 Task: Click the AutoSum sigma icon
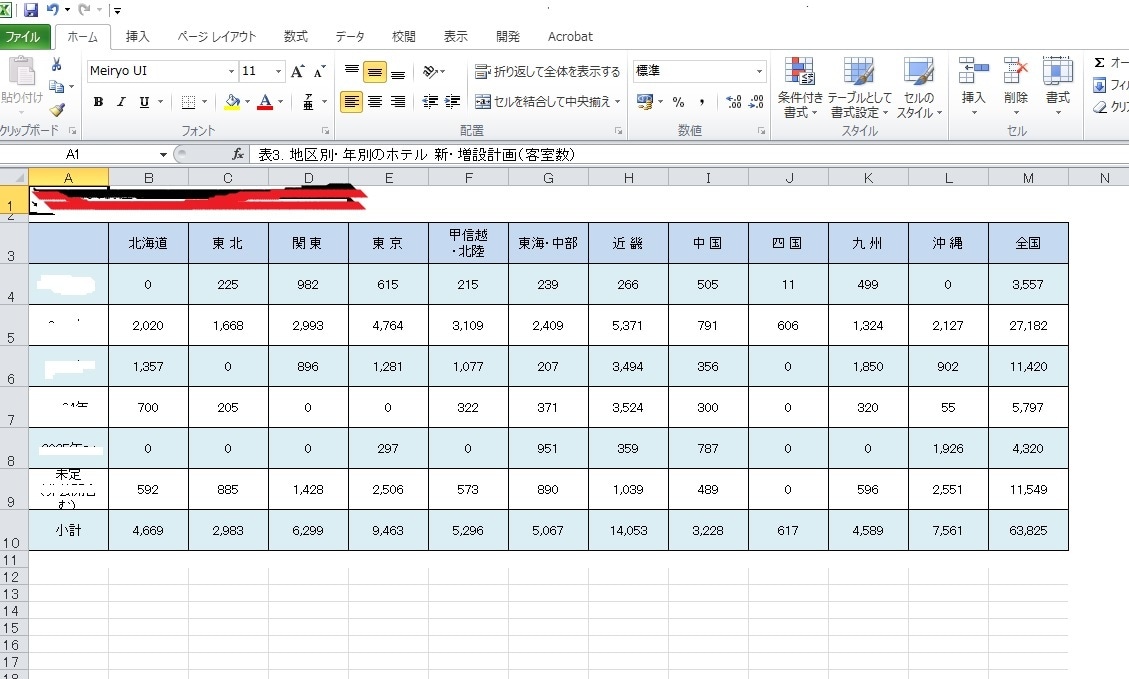click(x=1099, y=63)
